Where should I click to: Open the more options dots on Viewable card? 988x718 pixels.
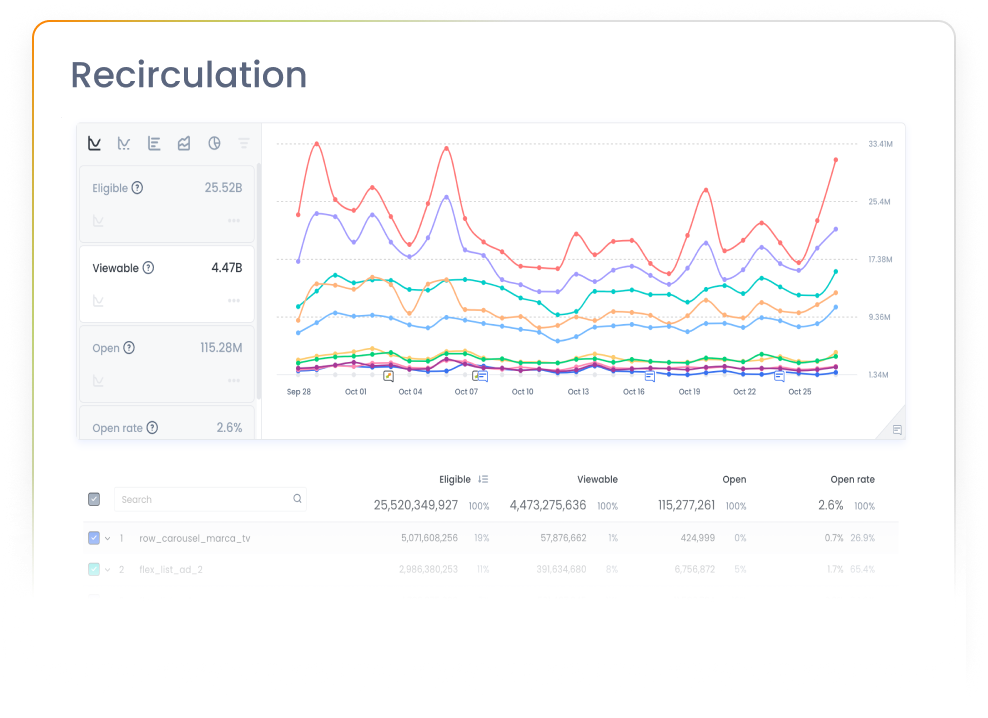[x=233, y=300]
